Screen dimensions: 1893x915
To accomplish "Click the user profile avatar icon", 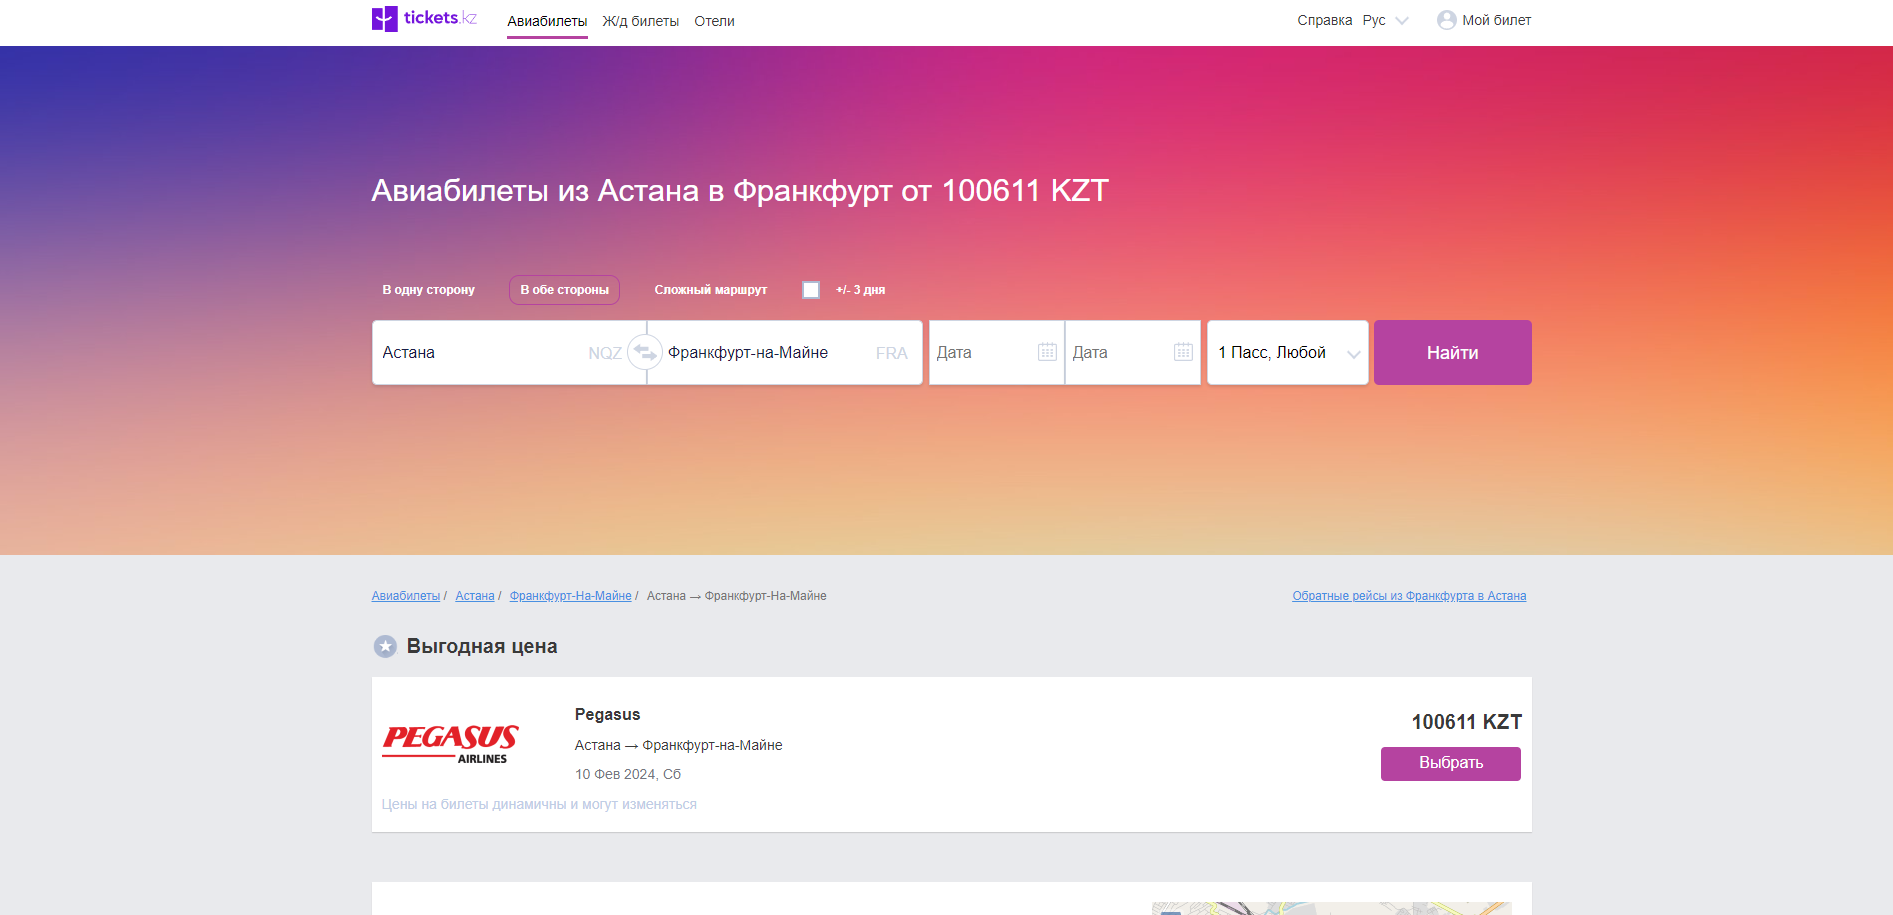I will click(1446, 20).
